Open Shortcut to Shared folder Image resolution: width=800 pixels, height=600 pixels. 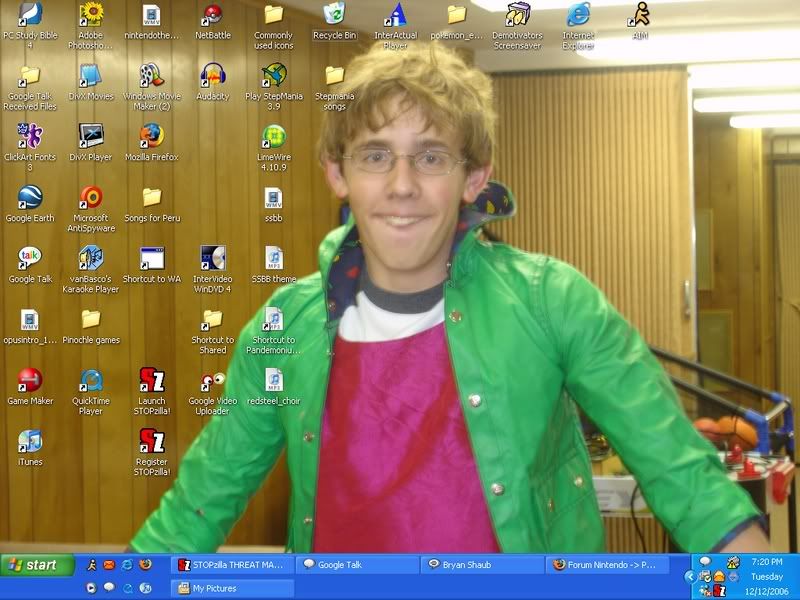213,331
